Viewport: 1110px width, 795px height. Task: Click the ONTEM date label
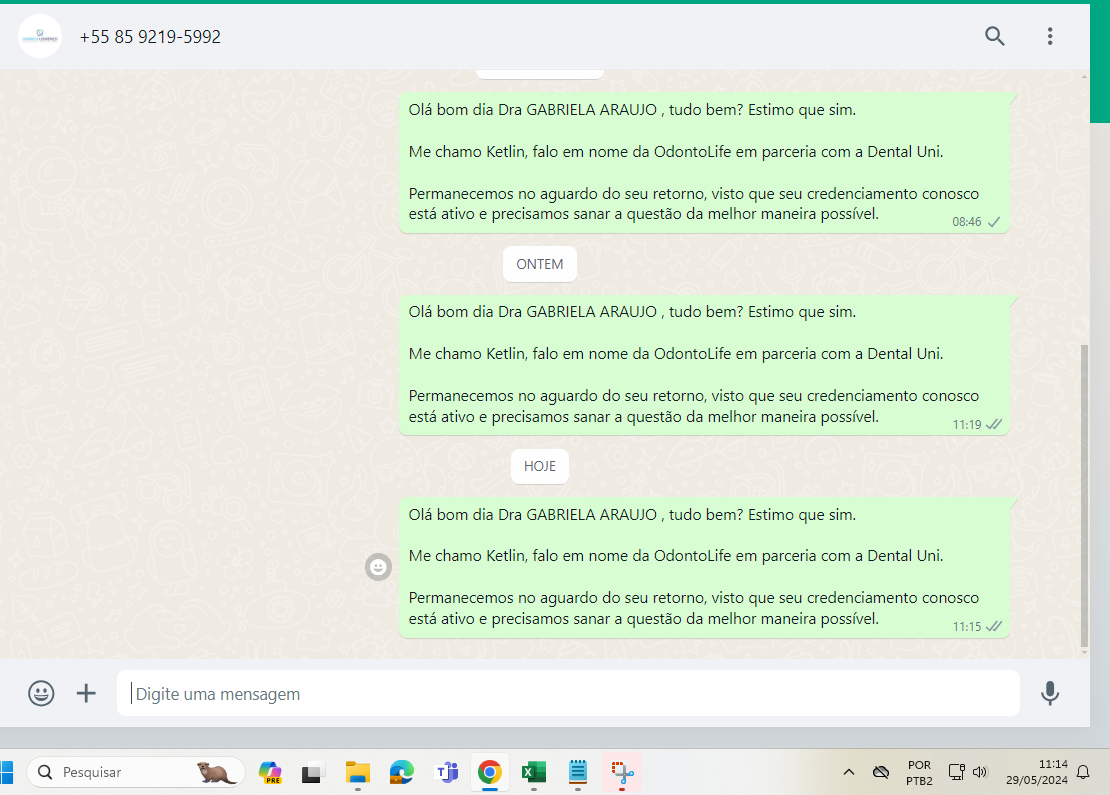click(539, 264)
